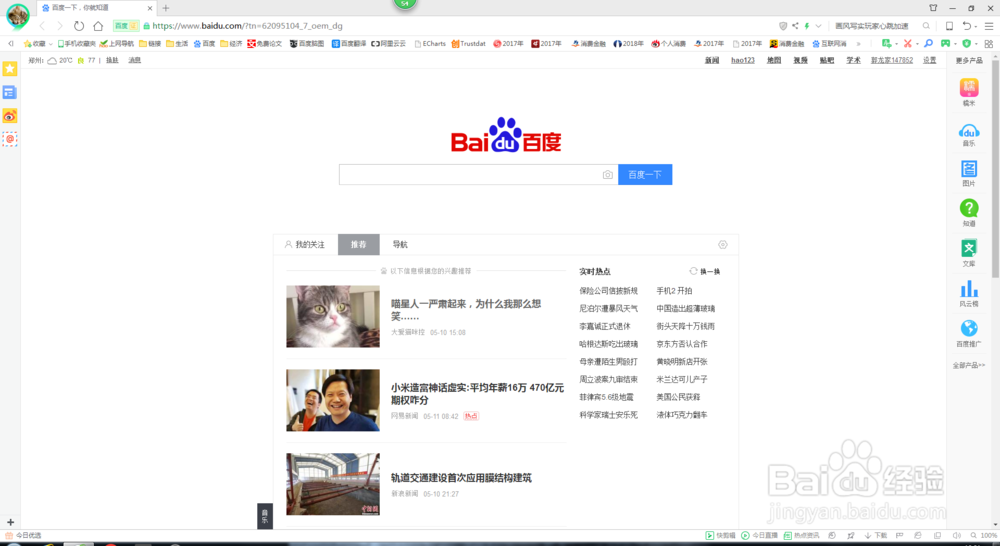
Task: Switch to 推荐 tab
Action: [x=358, y=244]
